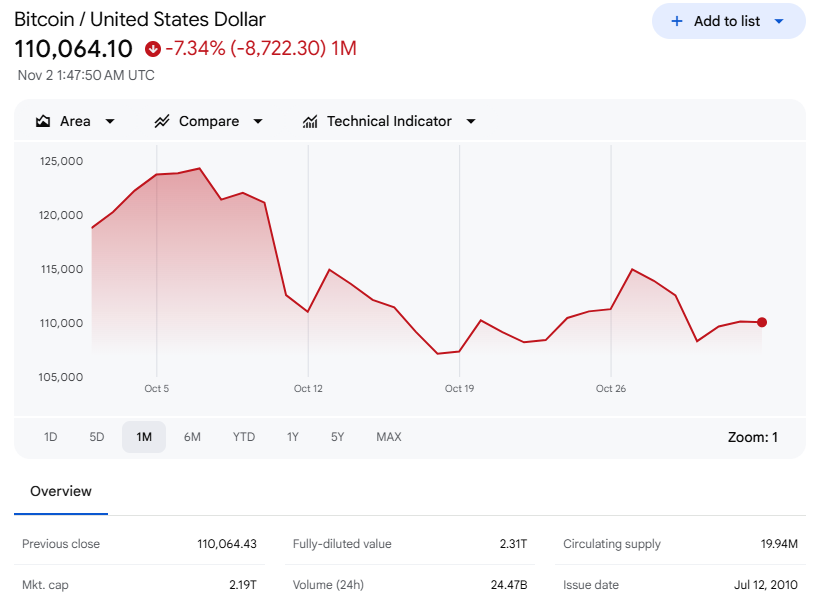Click the Oct 26 axis label
822x612 pixels.
coord(611,389)
